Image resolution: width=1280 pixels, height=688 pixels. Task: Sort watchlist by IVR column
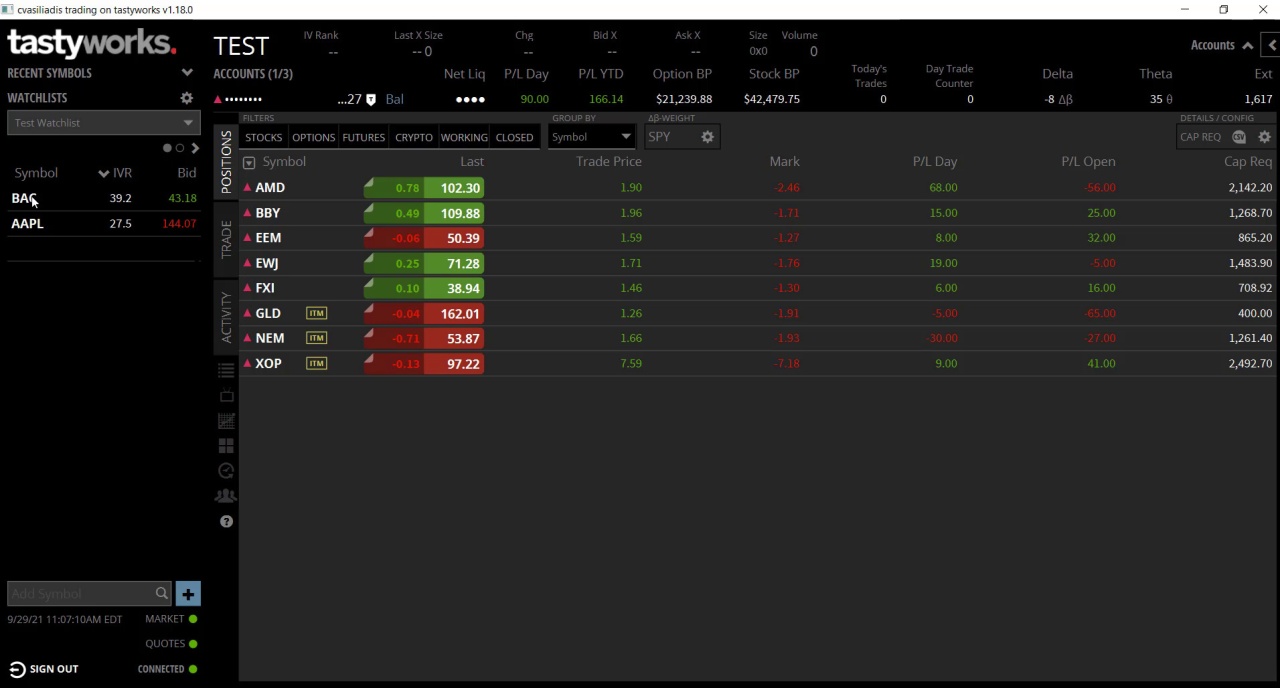(x=115, y=173)
